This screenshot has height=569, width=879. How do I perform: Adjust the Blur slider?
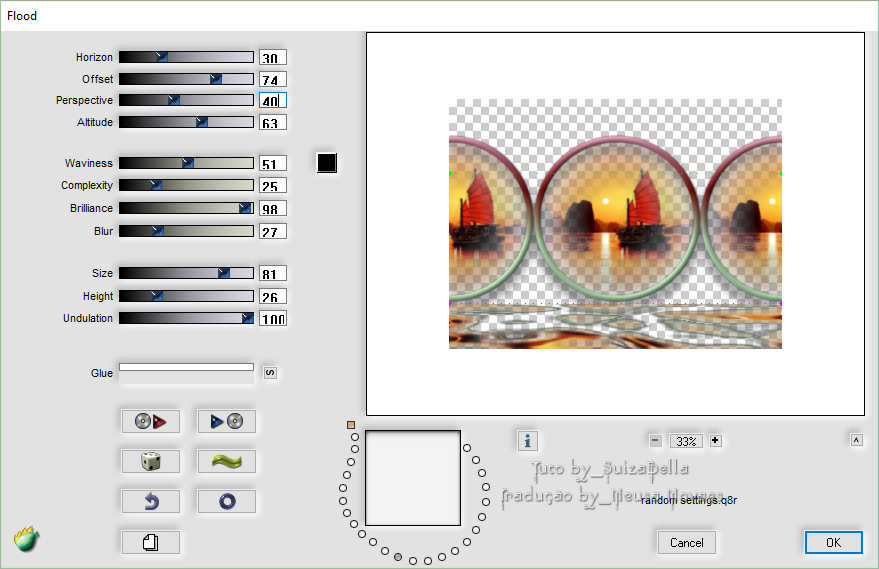coord(186,231)
